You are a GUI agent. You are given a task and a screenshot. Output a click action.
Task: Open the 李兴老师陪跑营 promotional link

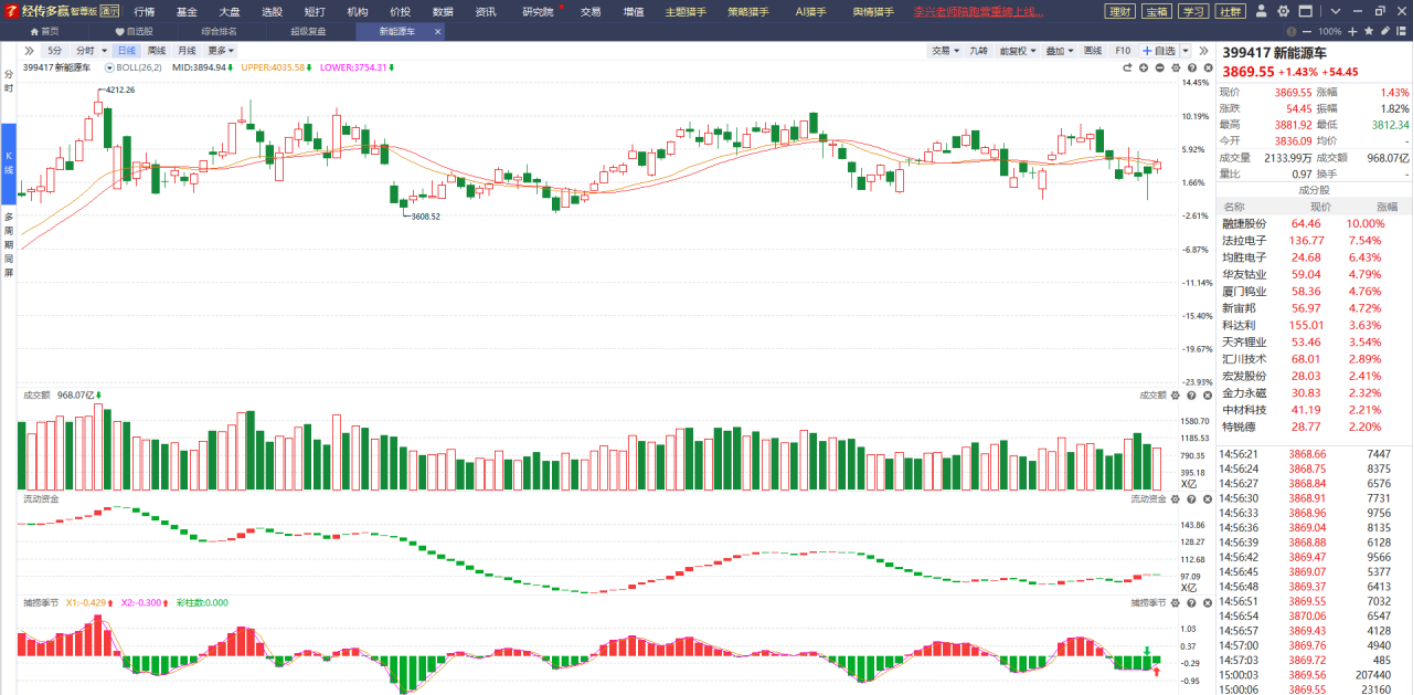pyautogui.click(x=978, y=12)
